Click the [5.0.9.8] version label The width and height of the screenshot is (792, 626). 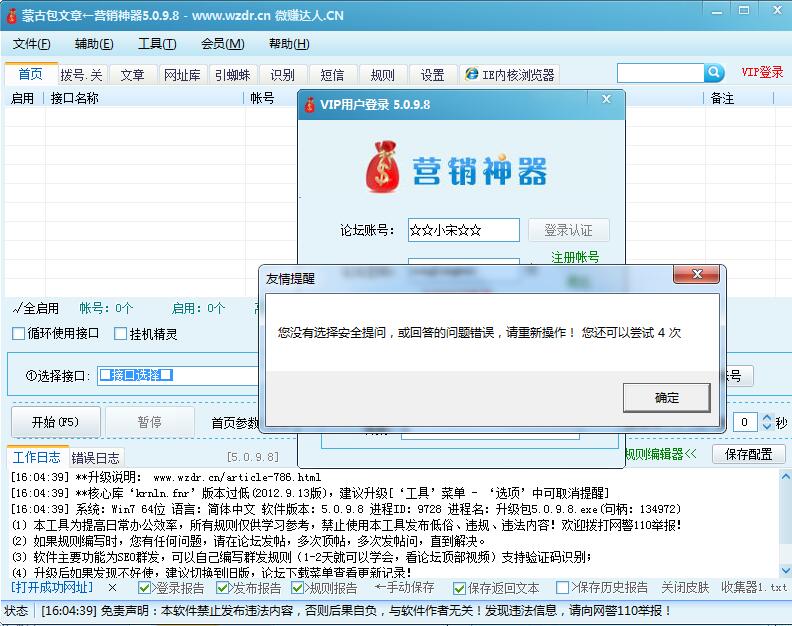tap(253, 457)
